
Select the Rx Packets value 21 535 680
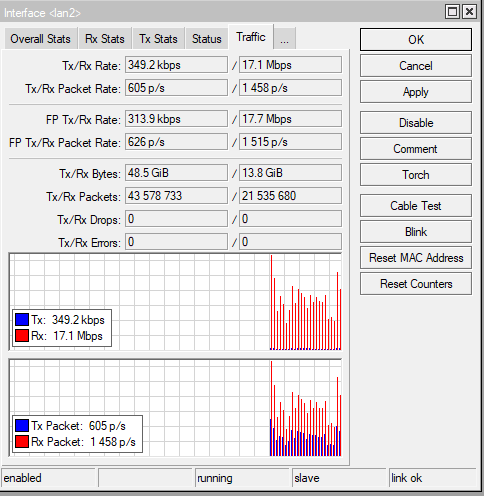[290, 196]
